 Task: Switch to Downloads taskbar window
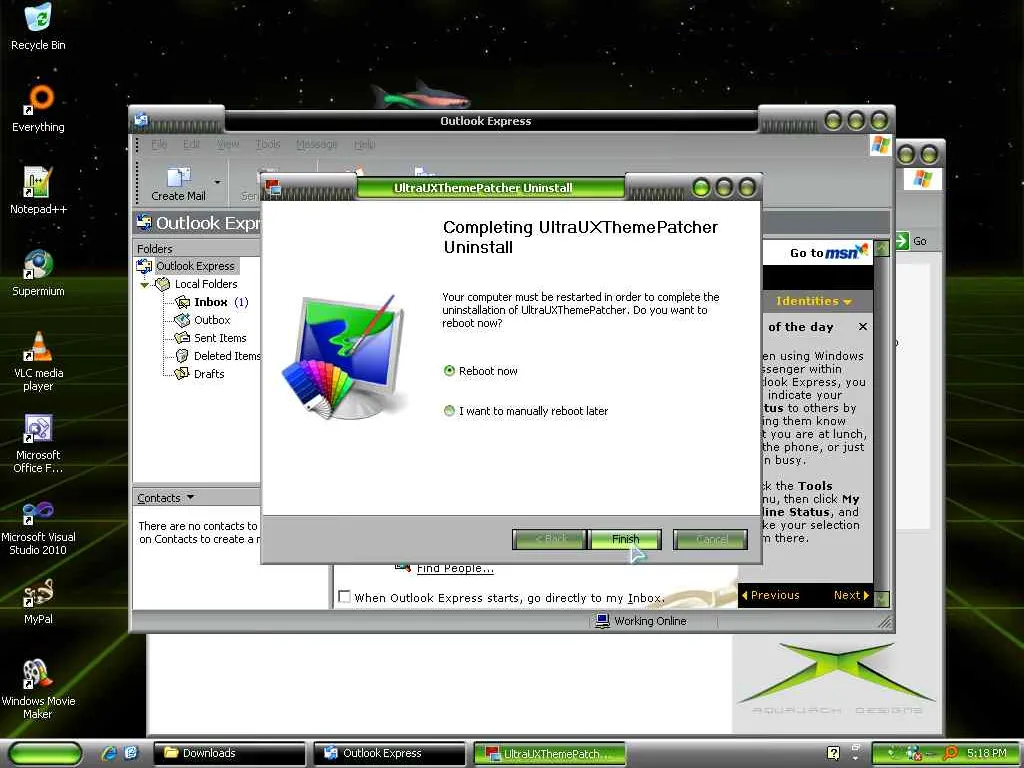tap(229, 753)
